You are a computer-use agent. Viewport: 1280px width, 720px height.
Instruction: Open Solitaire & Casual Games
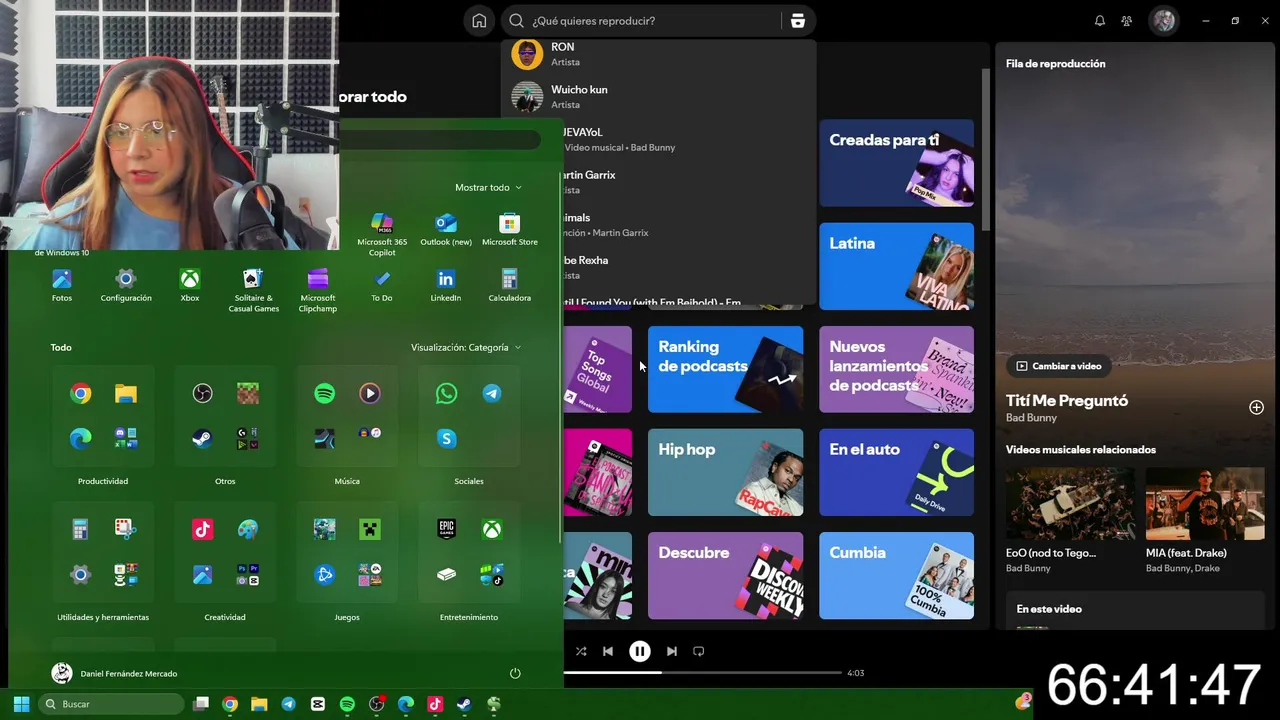click(x=254, y=290)
